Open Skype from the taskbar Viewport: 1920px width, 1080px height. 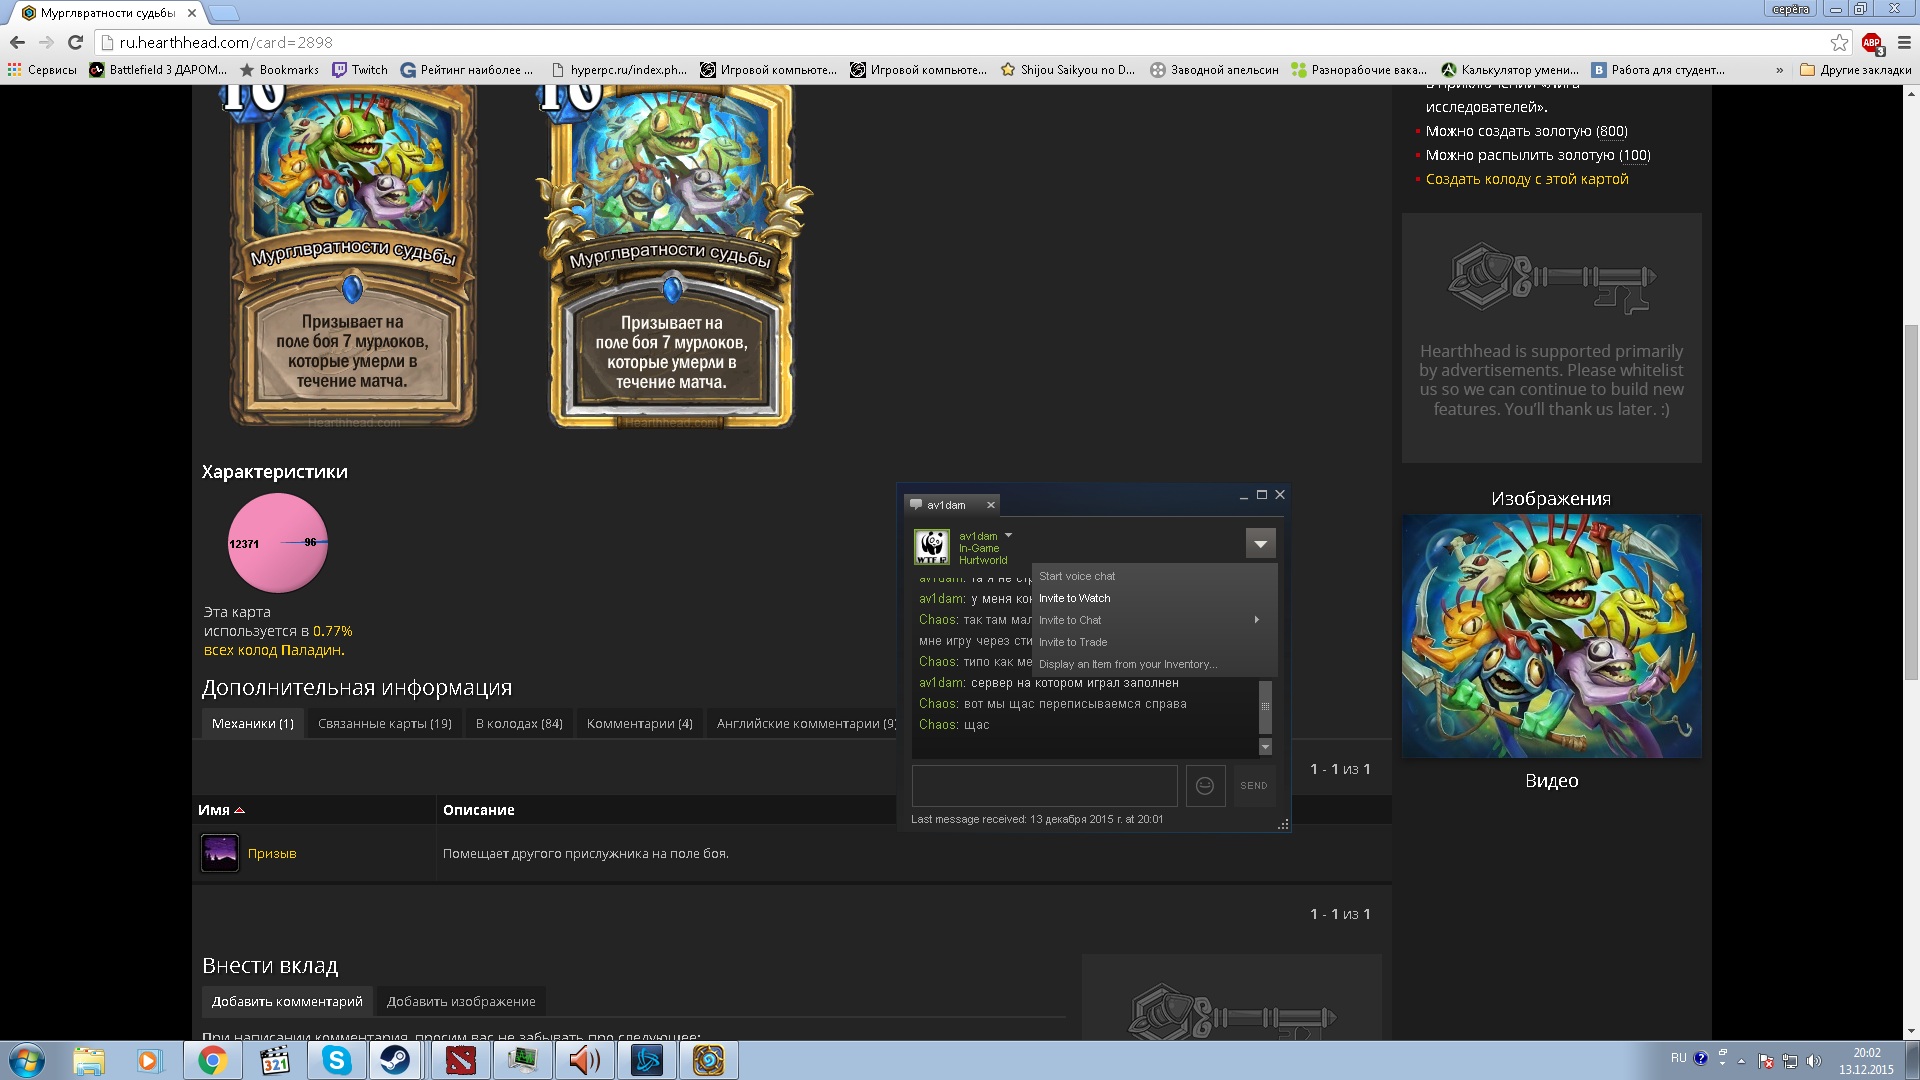click(x=337, y=1060)
